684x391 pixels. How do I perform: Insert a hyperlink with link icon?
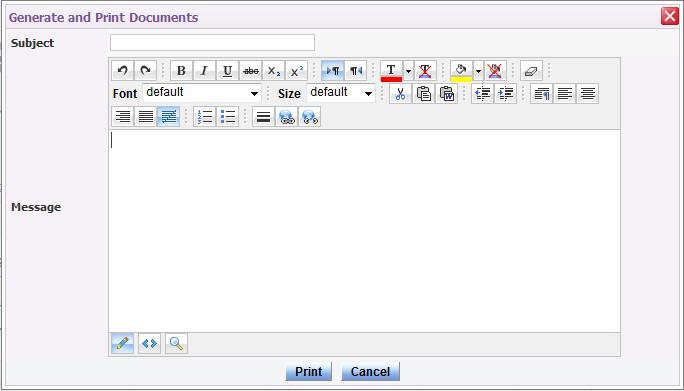click(x=287, y=117)
